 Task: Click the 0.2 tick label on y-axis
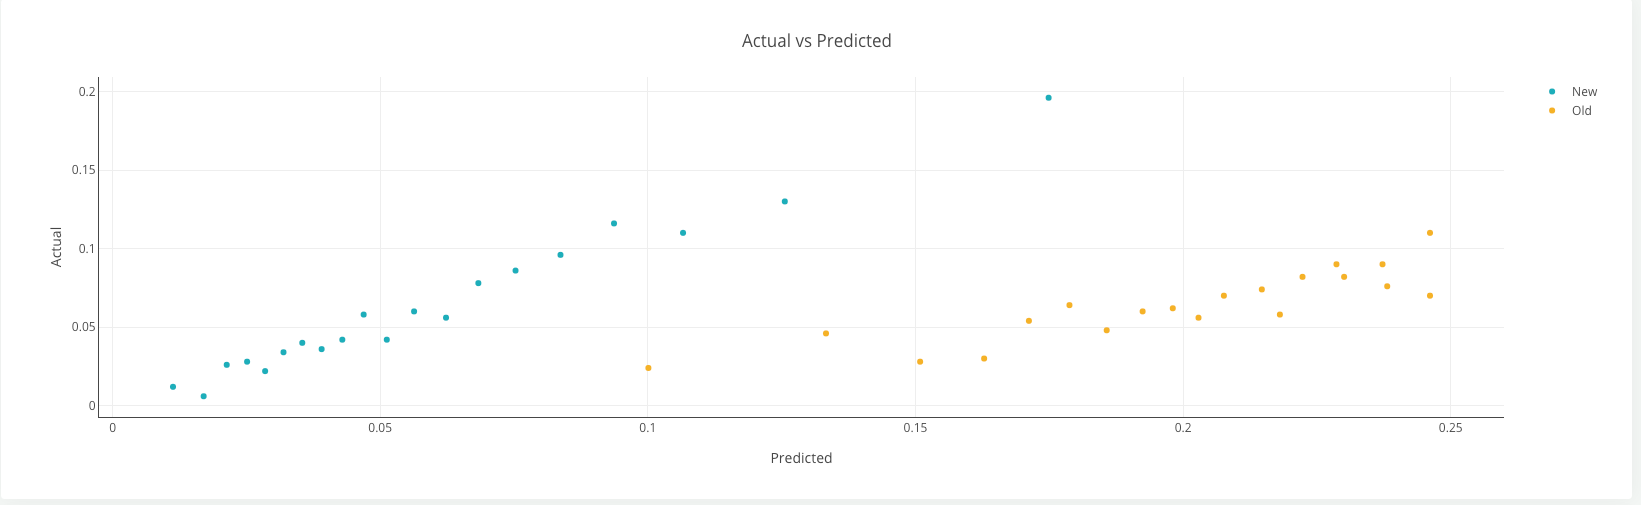click(x=87, y=92)
